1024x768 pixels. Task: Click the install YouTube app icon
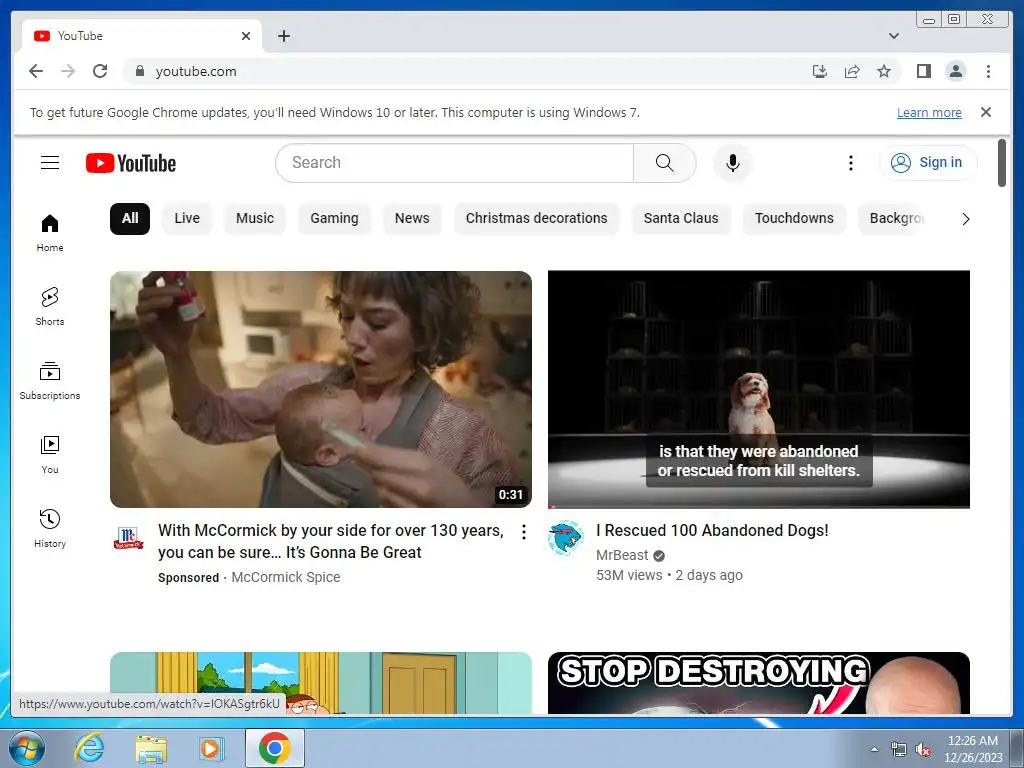pos(820,71)
